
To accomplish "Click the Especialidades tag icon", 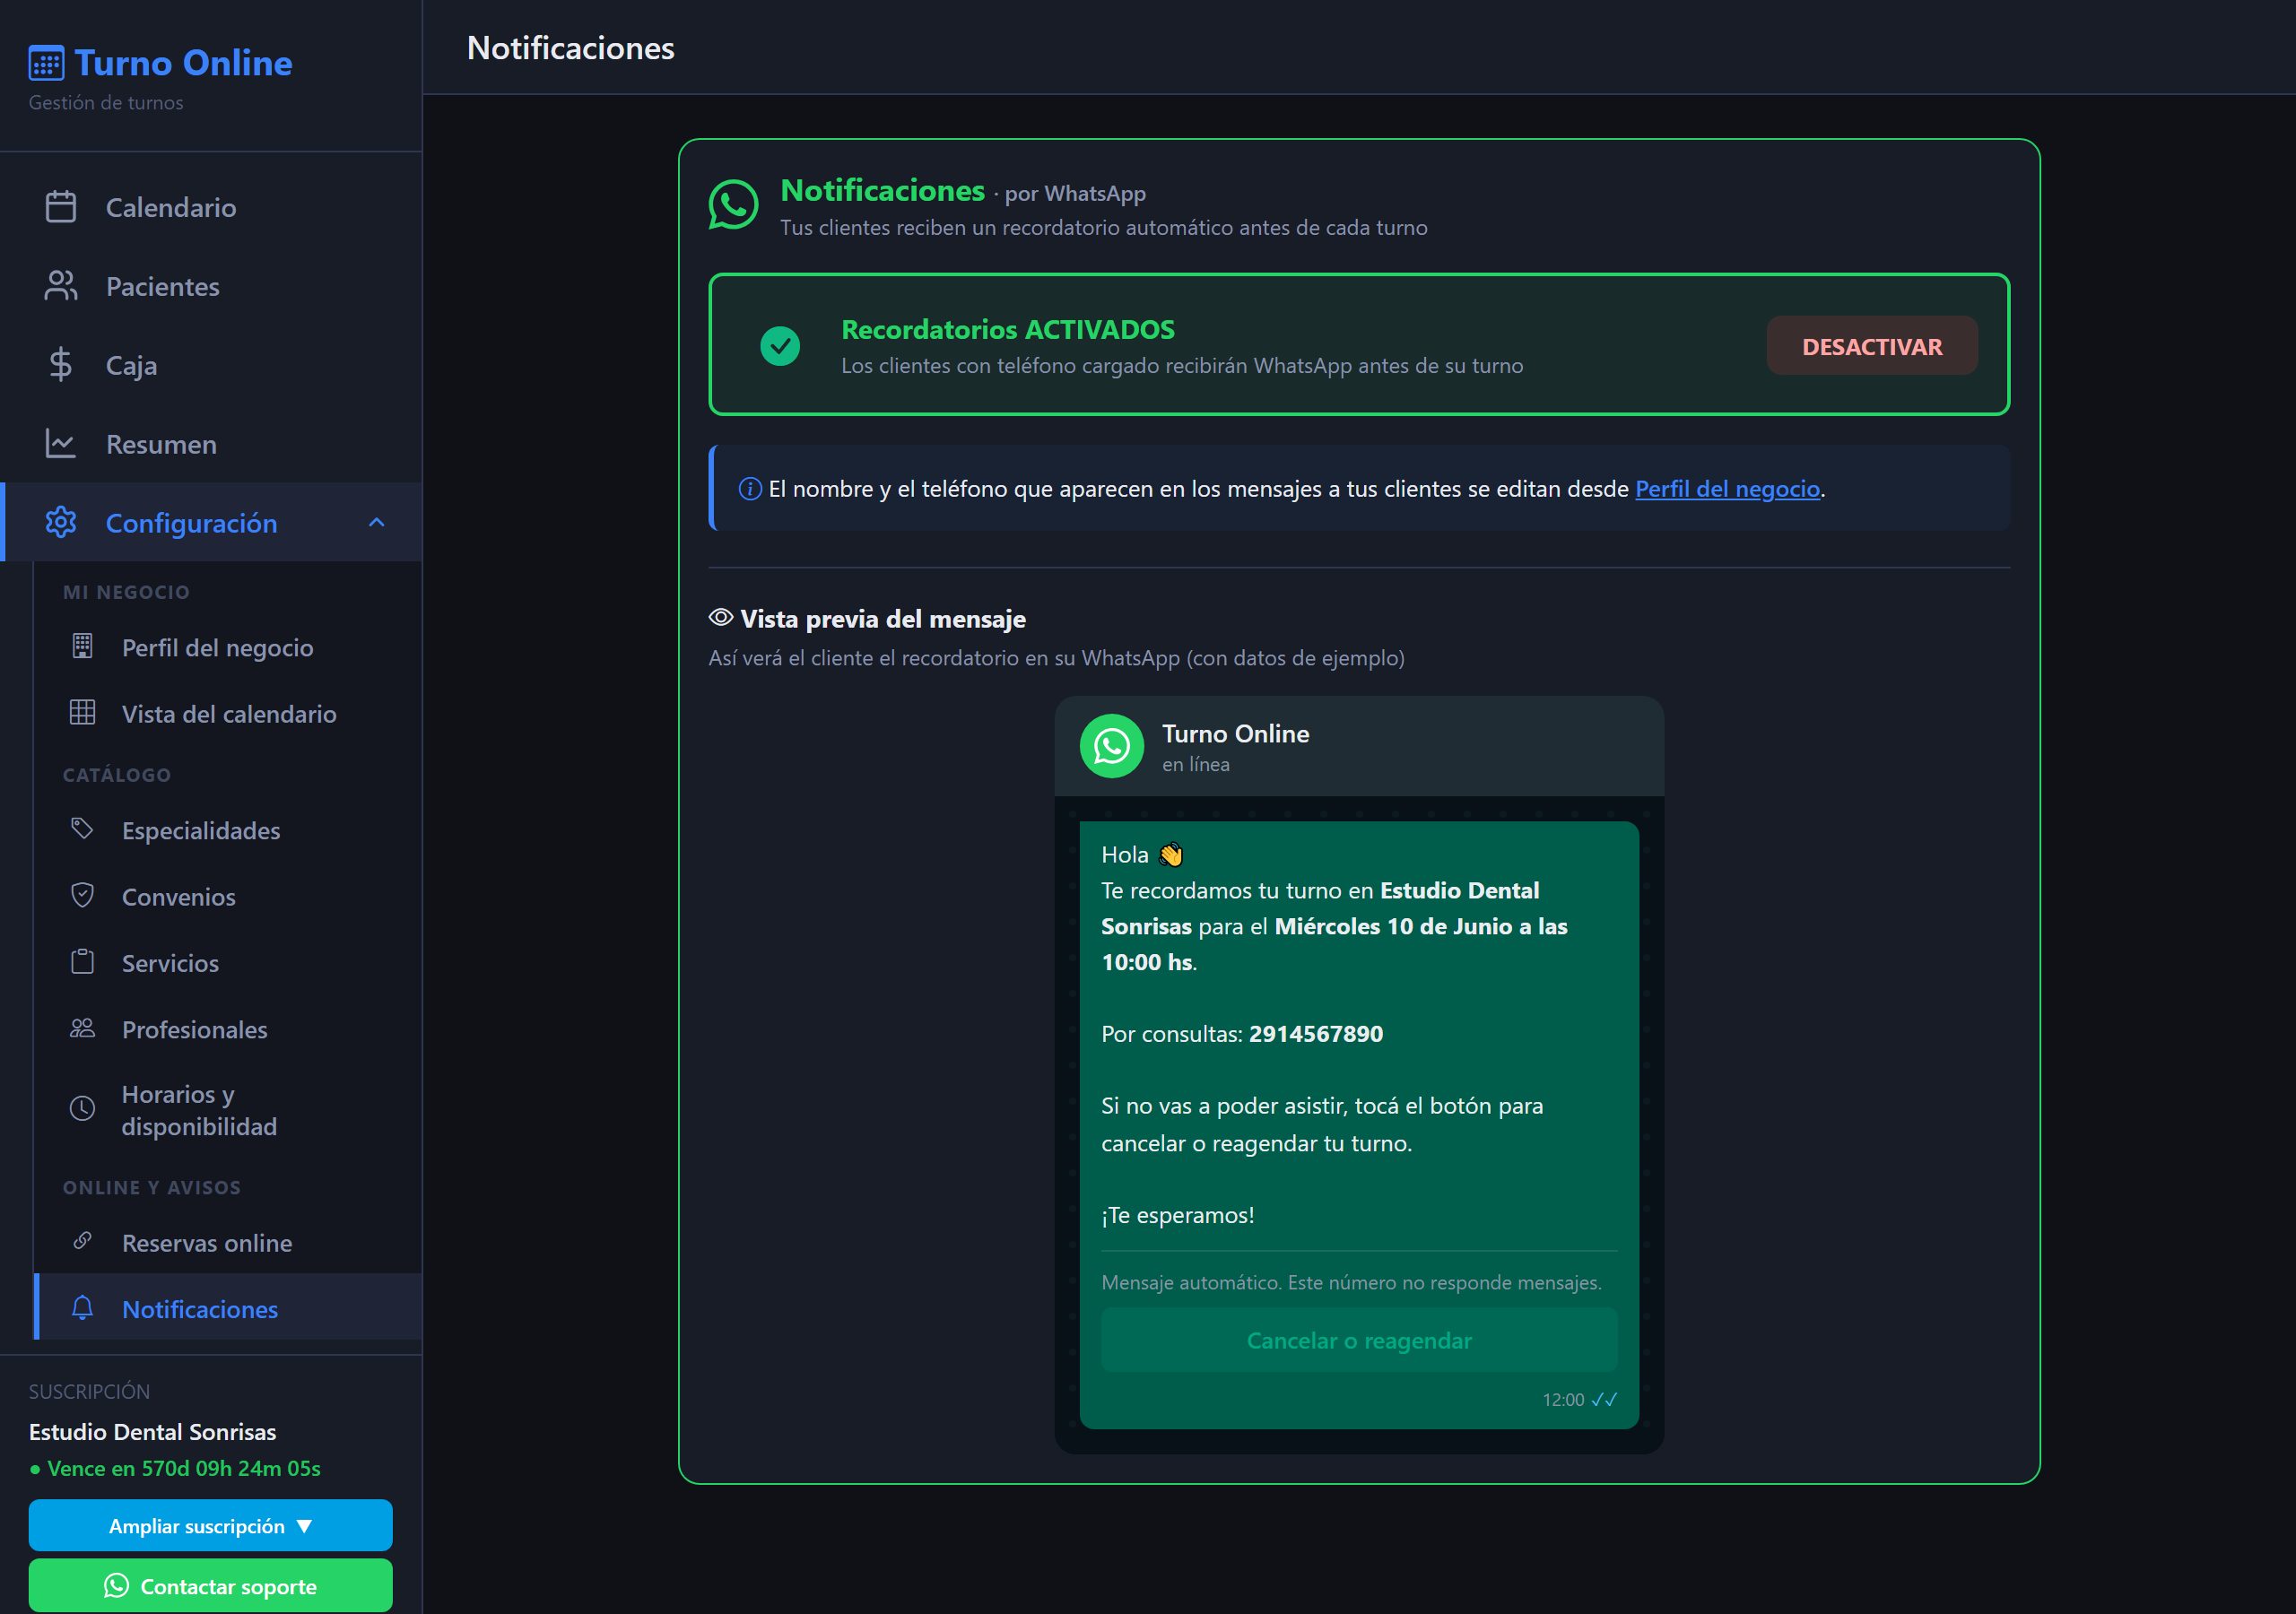I will point(83,829).
